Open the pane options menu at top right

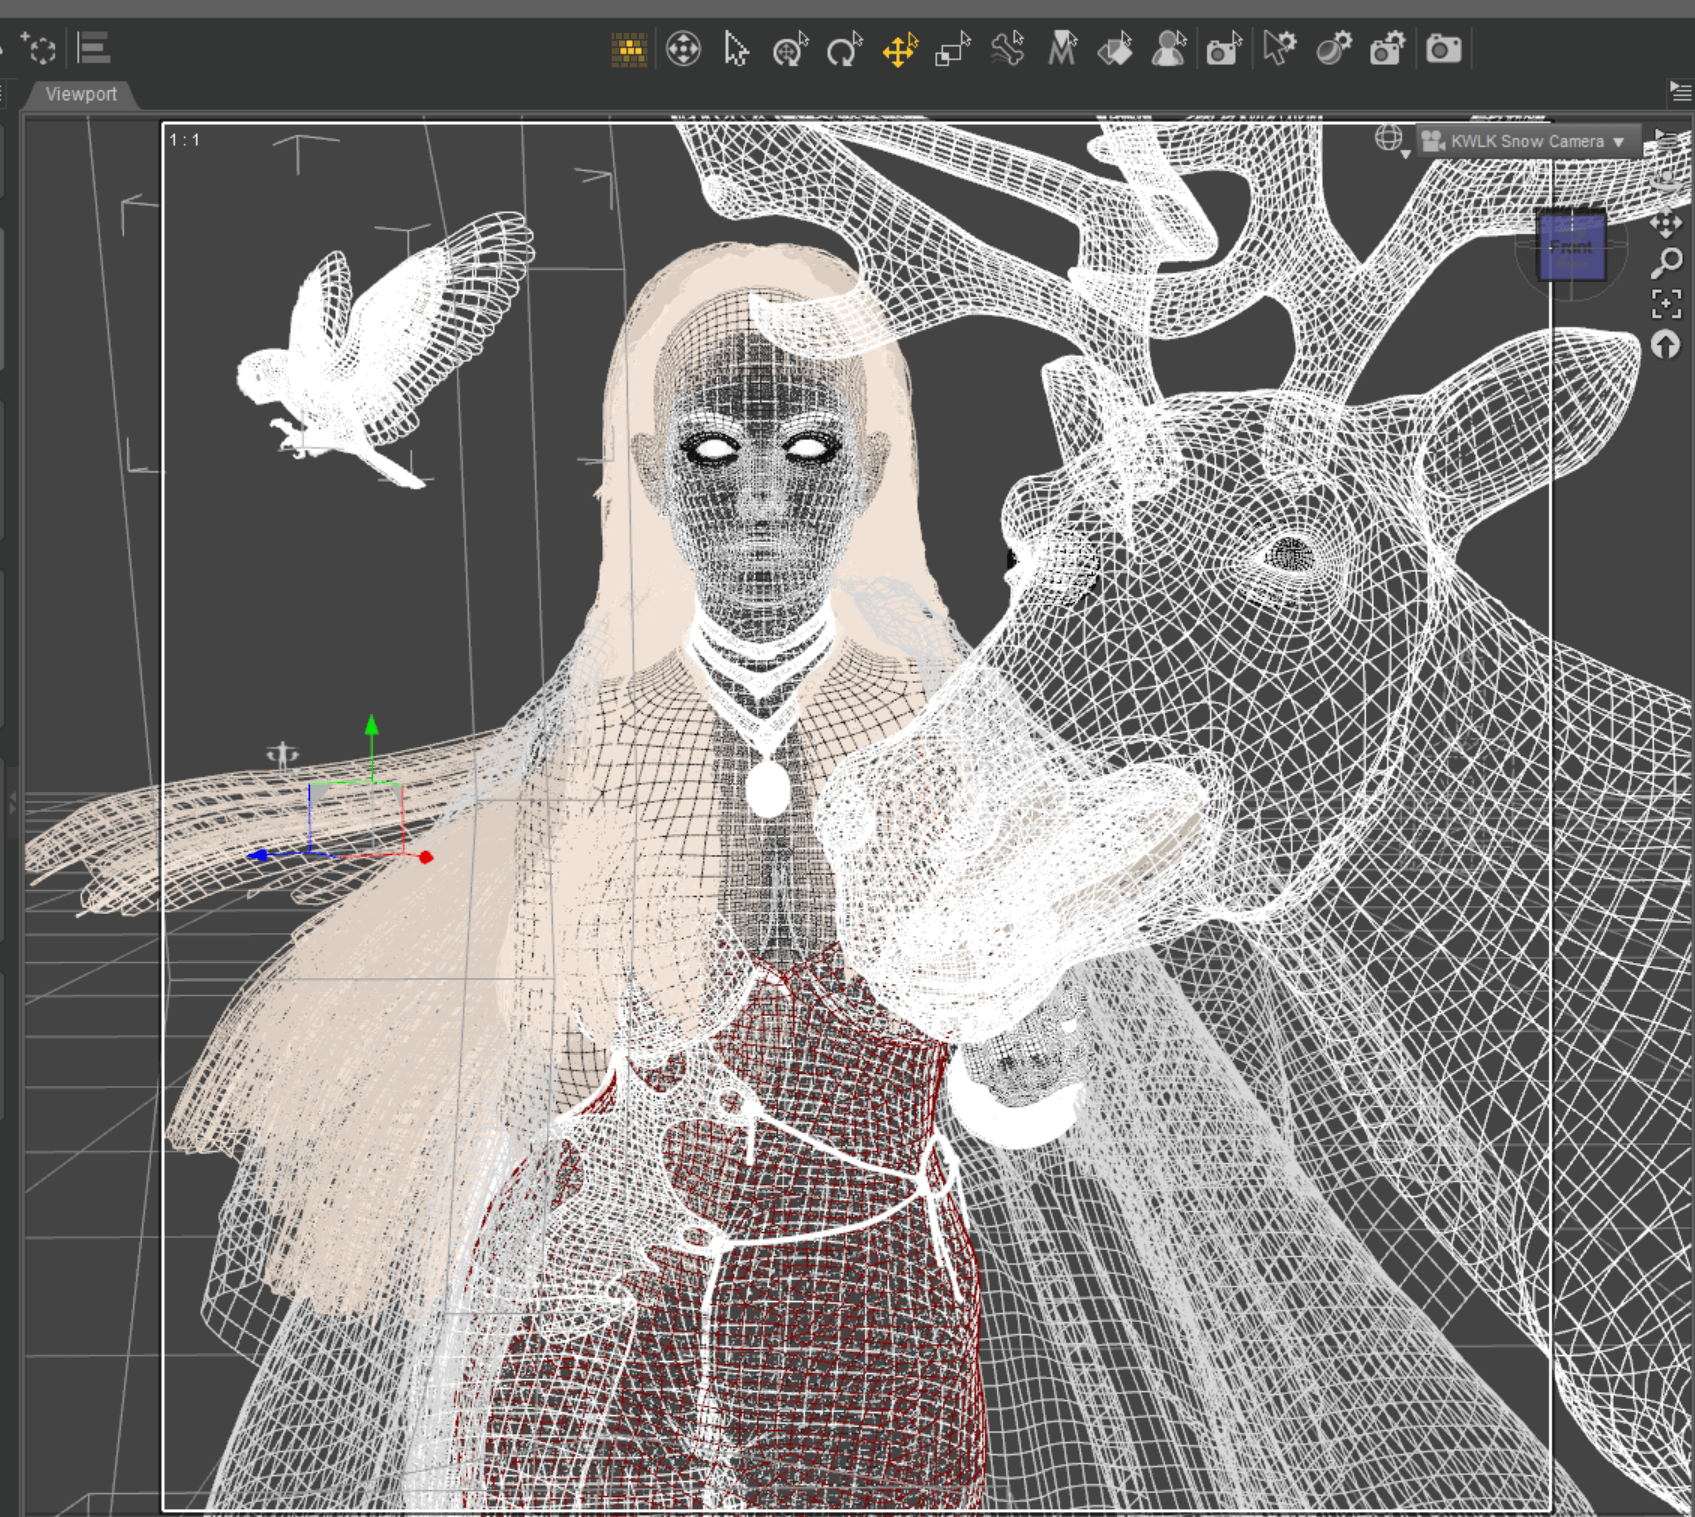pyautogui.click(x=1680, y=91)
